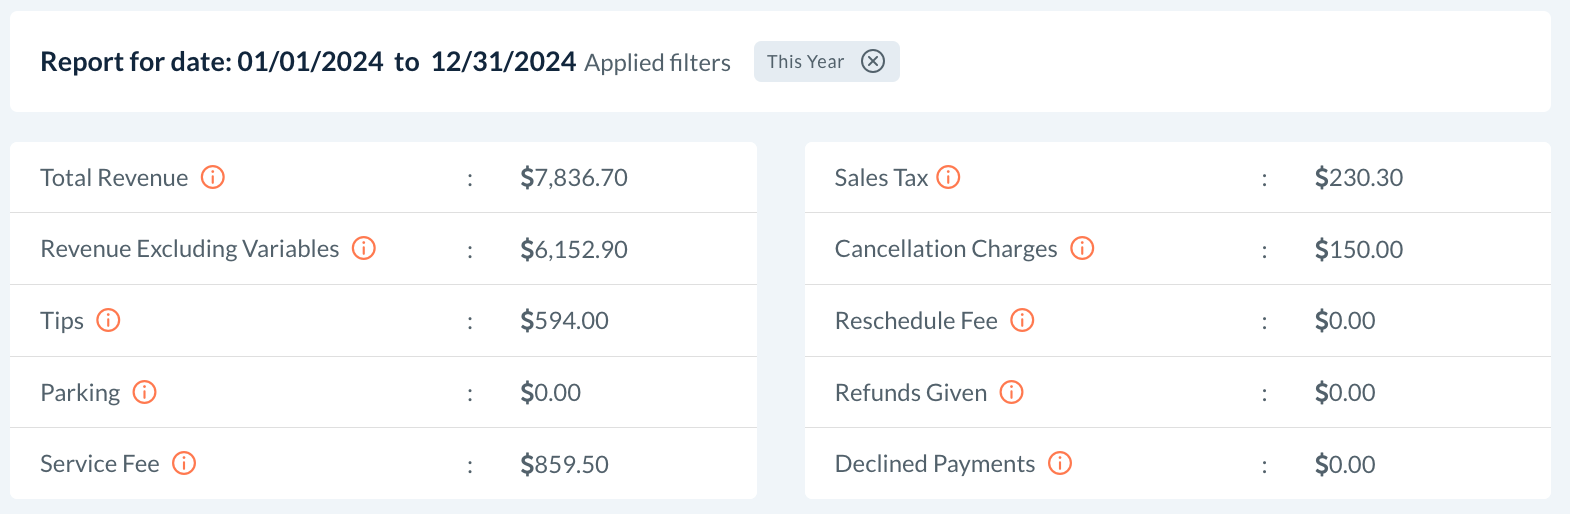Click the Service Fee info icon
Viewport: 1570px width, 514px height.
184,463
